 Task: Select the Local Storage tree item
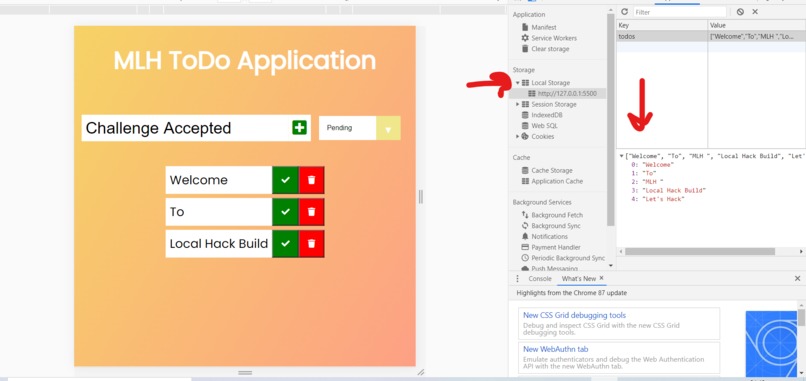(x=550, y=83)
